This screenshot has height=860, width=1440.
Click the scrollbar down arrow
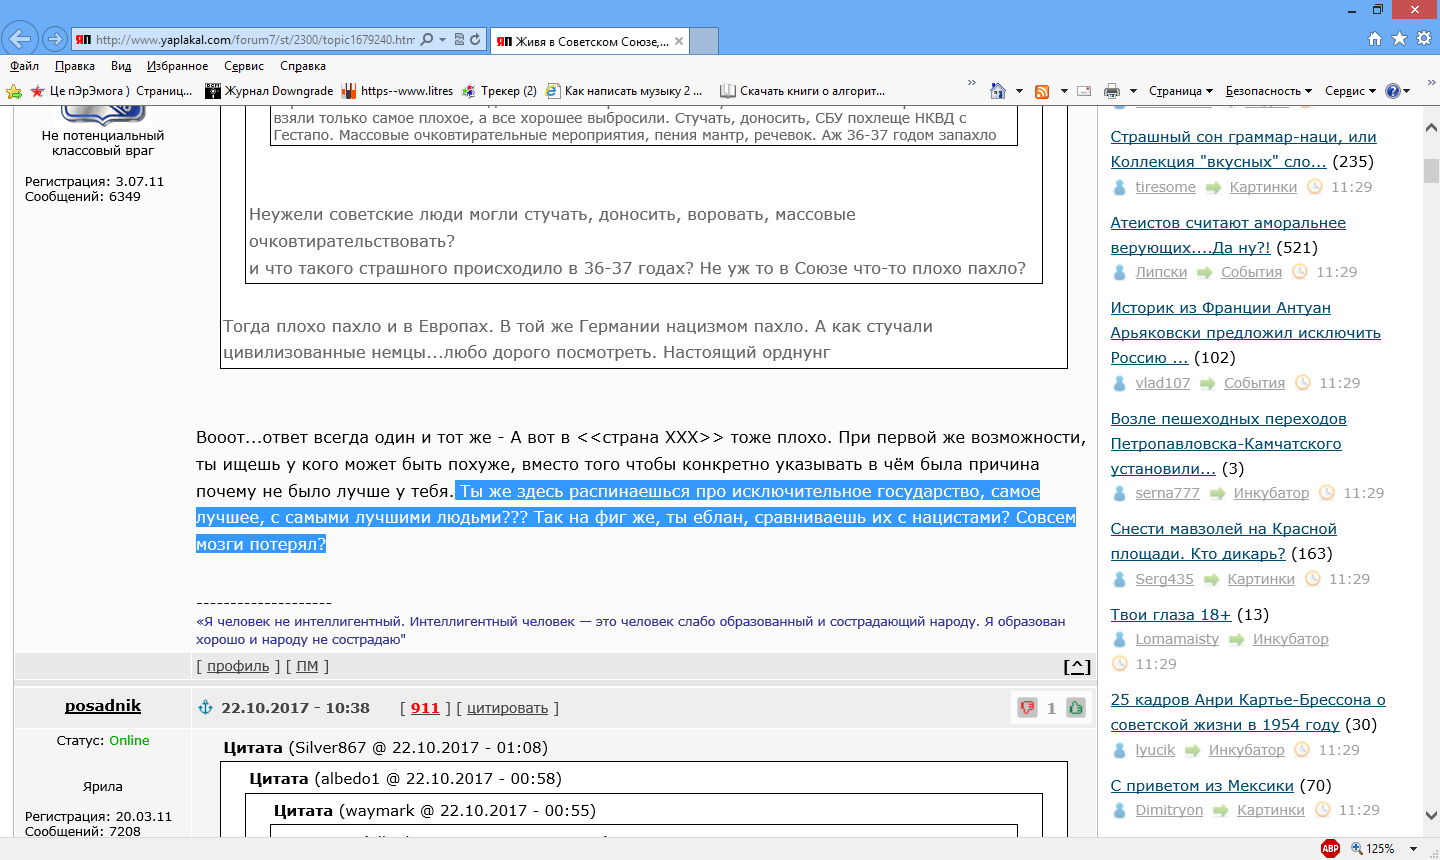click(x=1431, y=816)
